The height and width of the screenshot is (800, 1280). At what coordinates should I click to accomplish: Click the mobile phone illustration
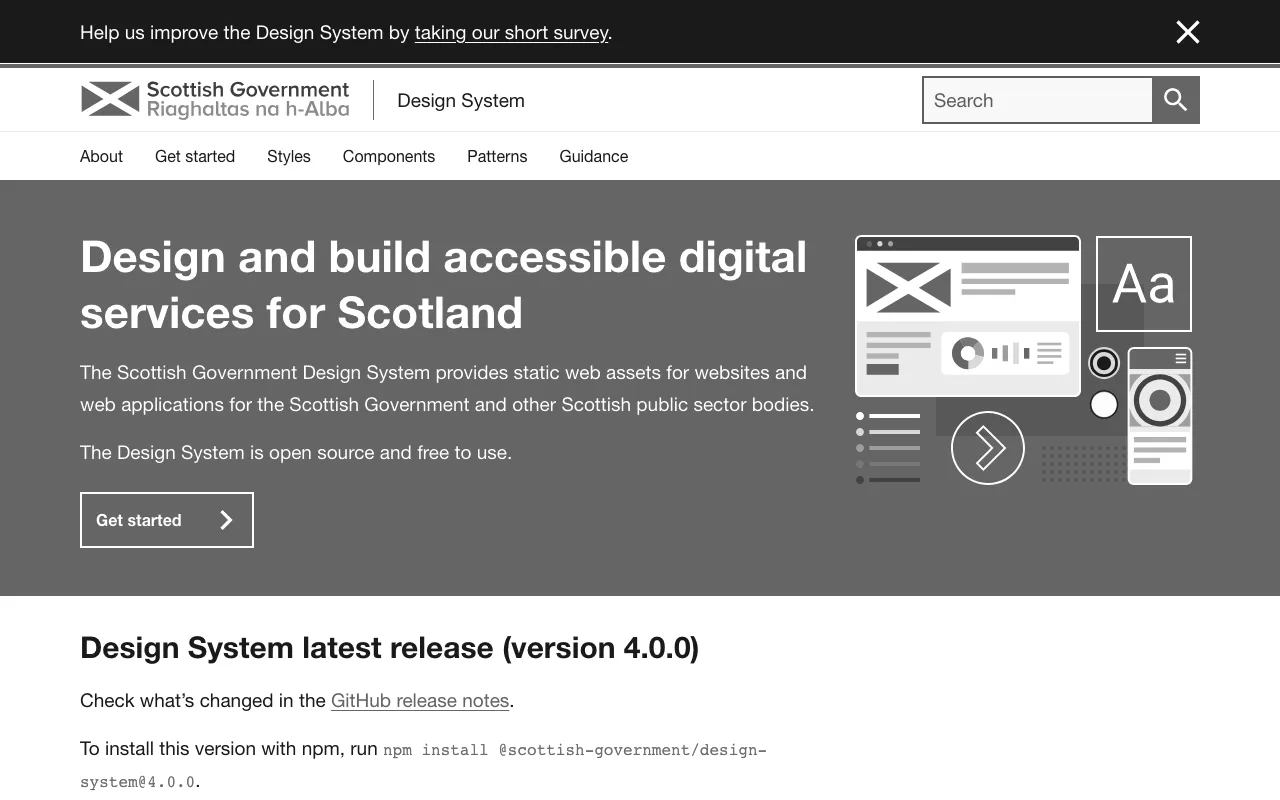tap(1160, 416)
